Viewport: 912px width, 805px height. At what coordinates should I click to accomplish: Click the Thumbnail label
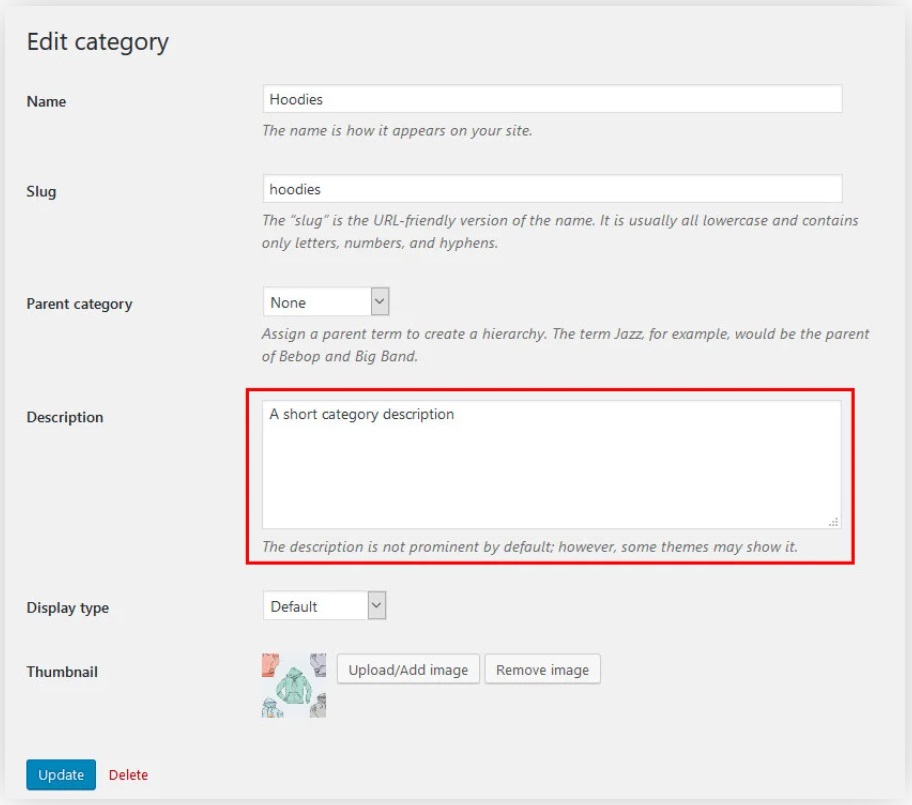62,672
